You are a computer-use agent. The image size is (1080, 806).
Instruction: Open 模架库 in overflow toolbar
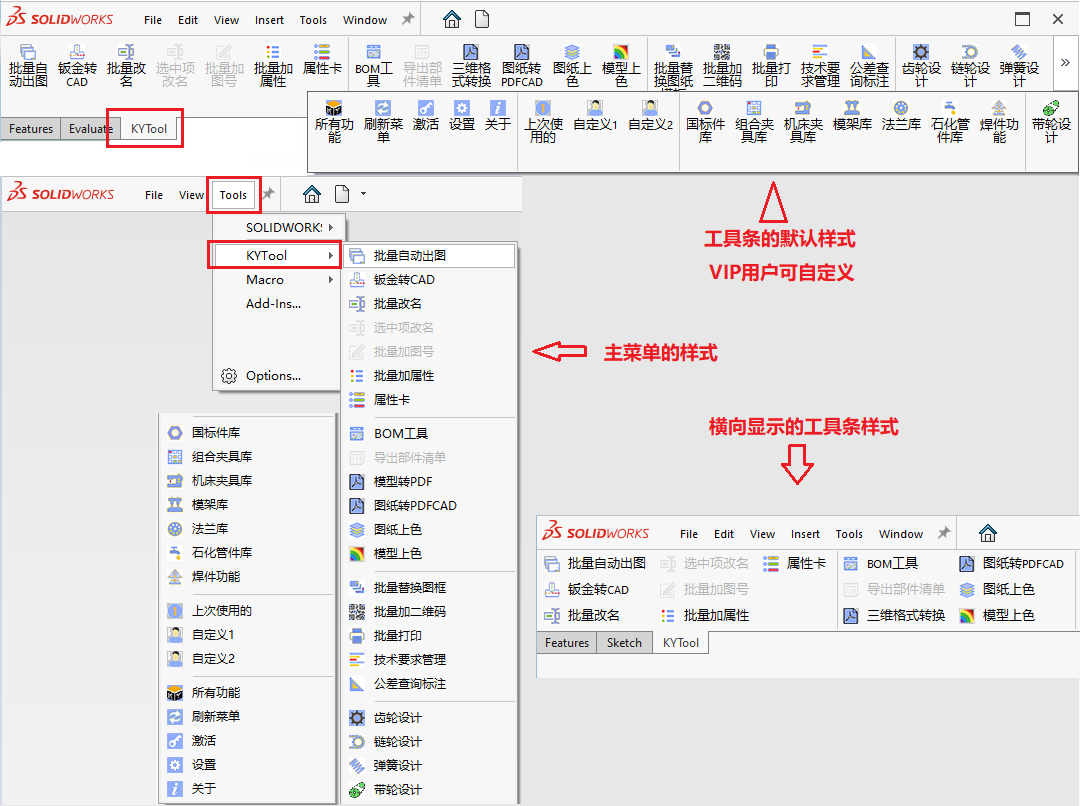[x=852, y=116]
